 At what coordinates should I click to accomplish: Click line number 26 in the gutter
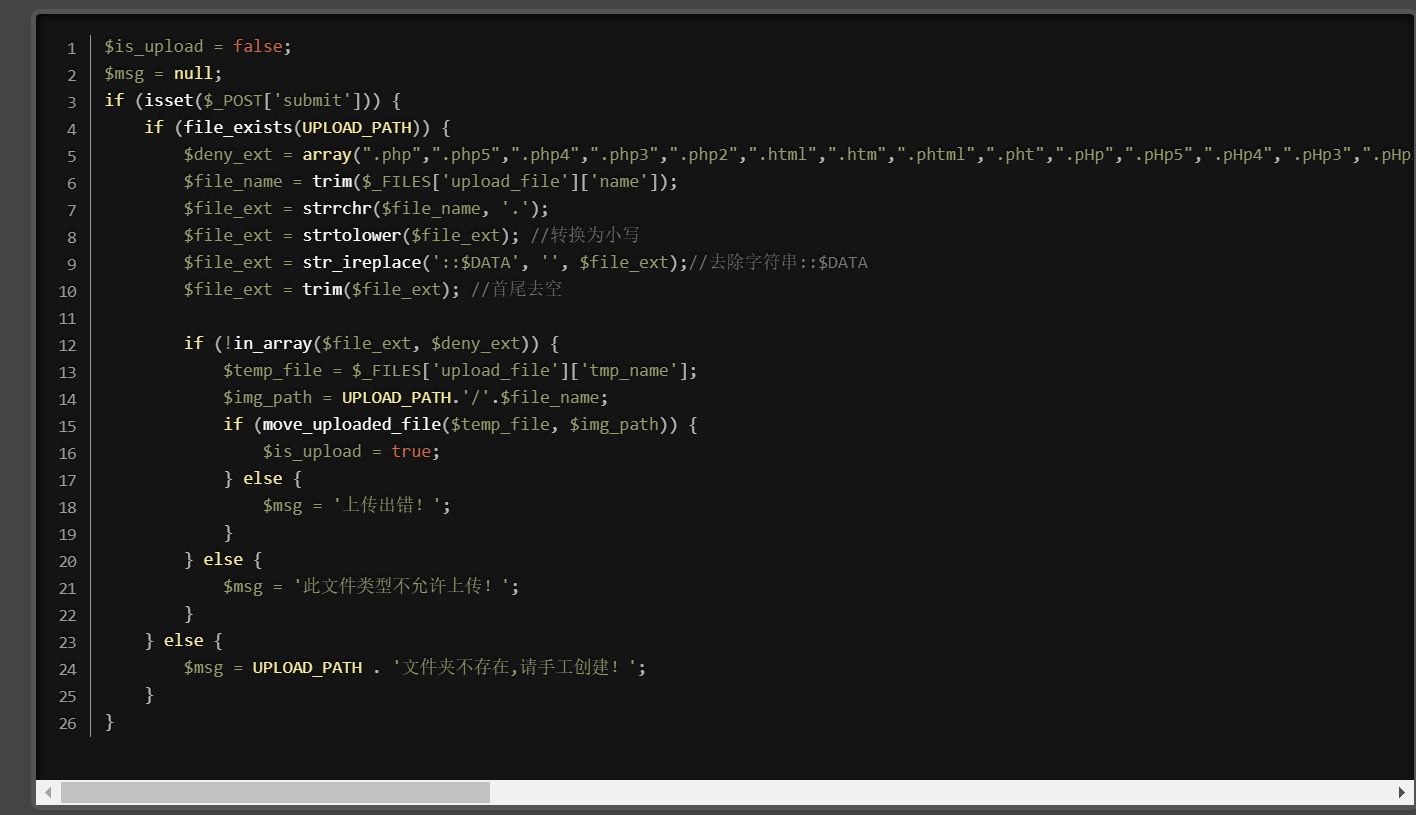[67, 723]
